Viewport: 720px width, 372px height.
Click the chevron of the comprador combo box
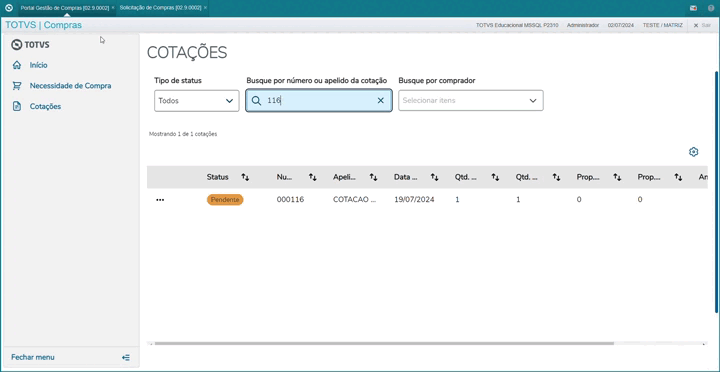pyautogui.click(x=533, y=101)
